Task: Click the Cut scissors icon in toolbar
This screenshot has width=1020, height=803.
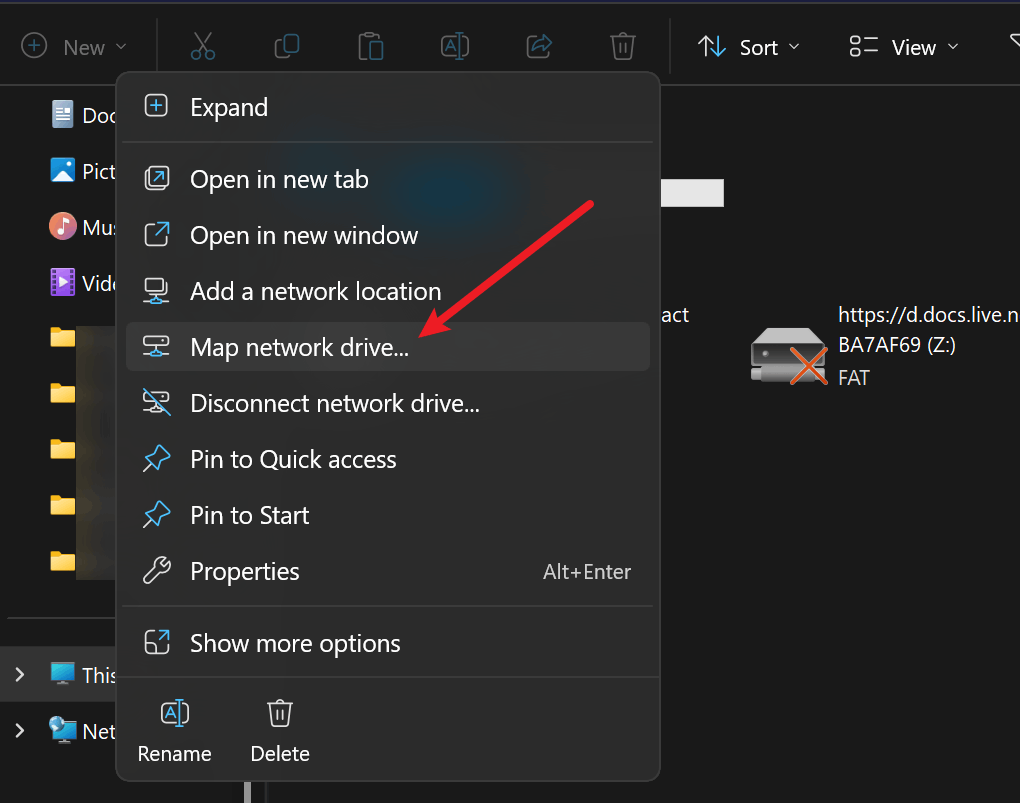Action: click(x=202, y=46)
